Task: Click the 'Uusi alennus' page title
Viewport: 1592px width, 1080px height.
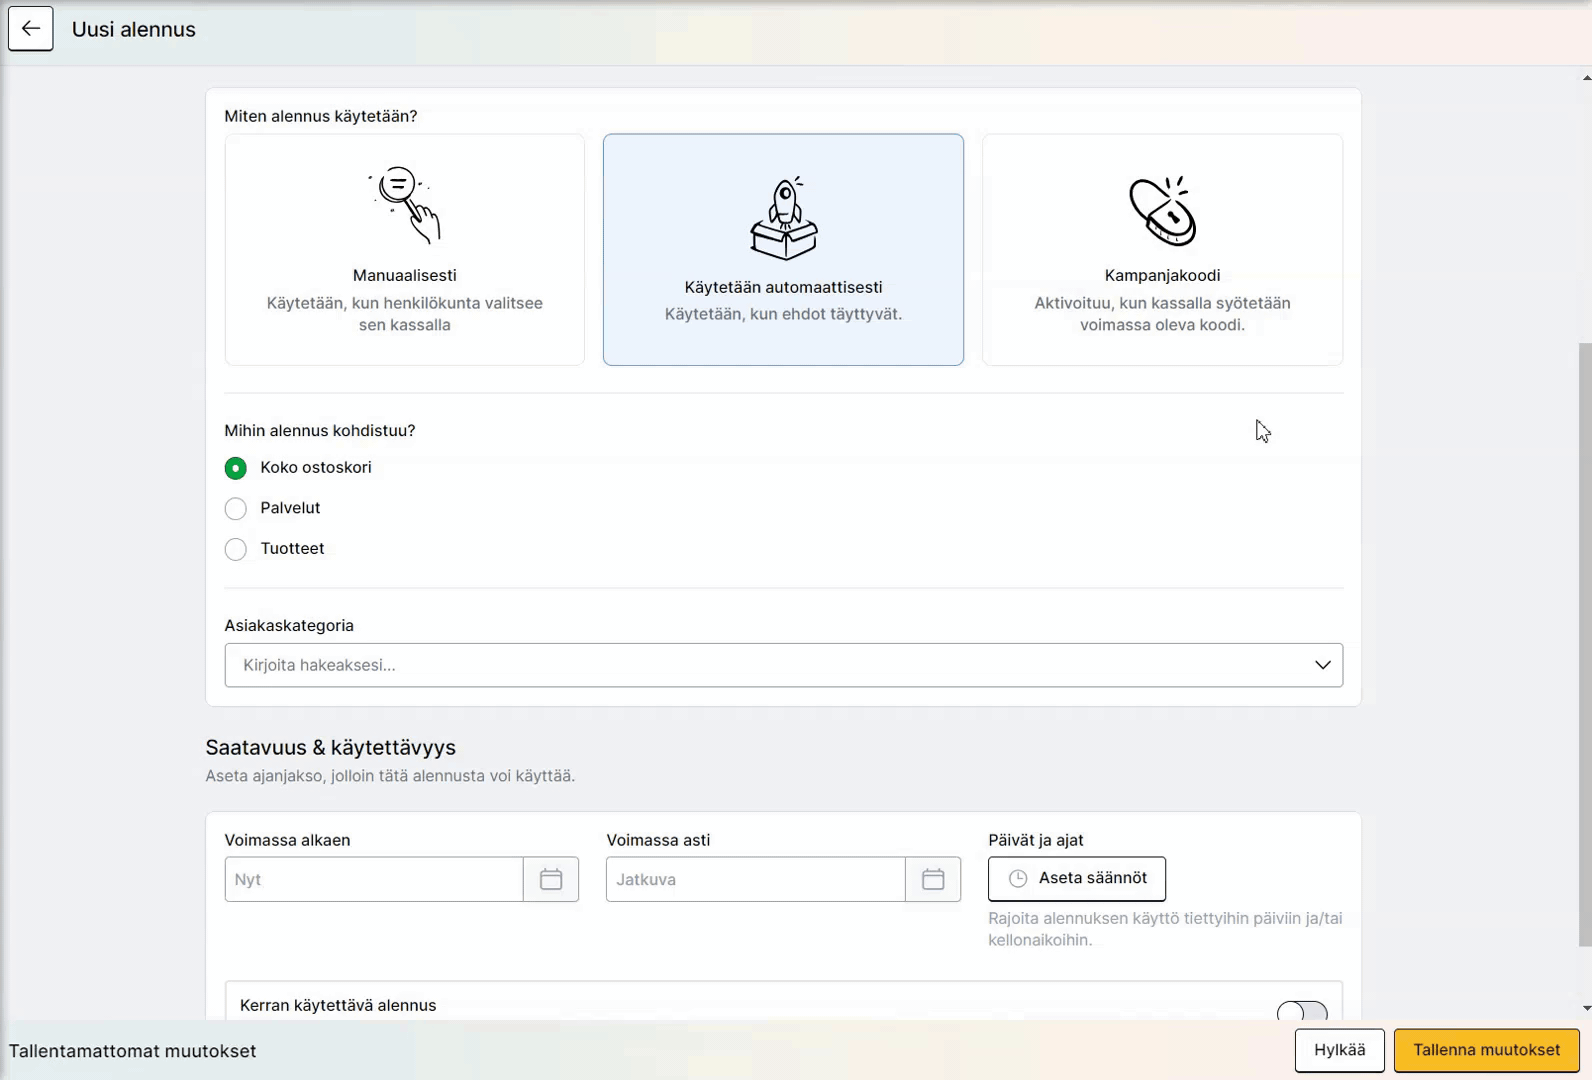Action: (134, 29)
